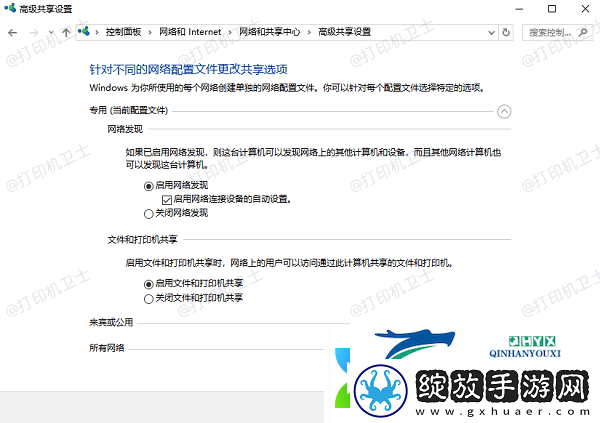The width and height of the screenshot is (600, 423).
Task: Minimize the 高级共享设置 window
Action: coord(519,9)
